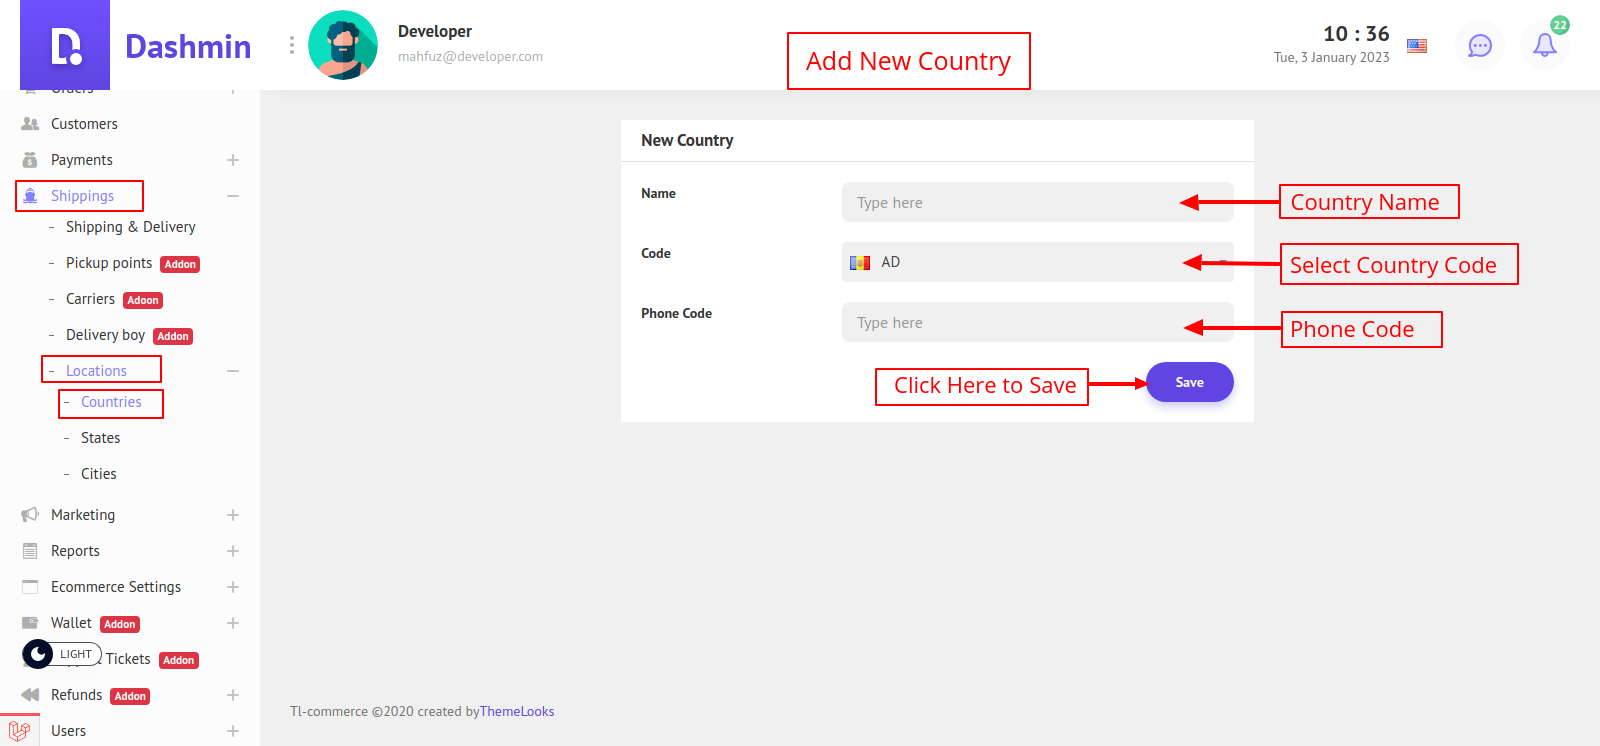The width and height of the screenshot is (1600, 746).
Task: Click the Reports sidebar icon
Action: tap(30, 551)
